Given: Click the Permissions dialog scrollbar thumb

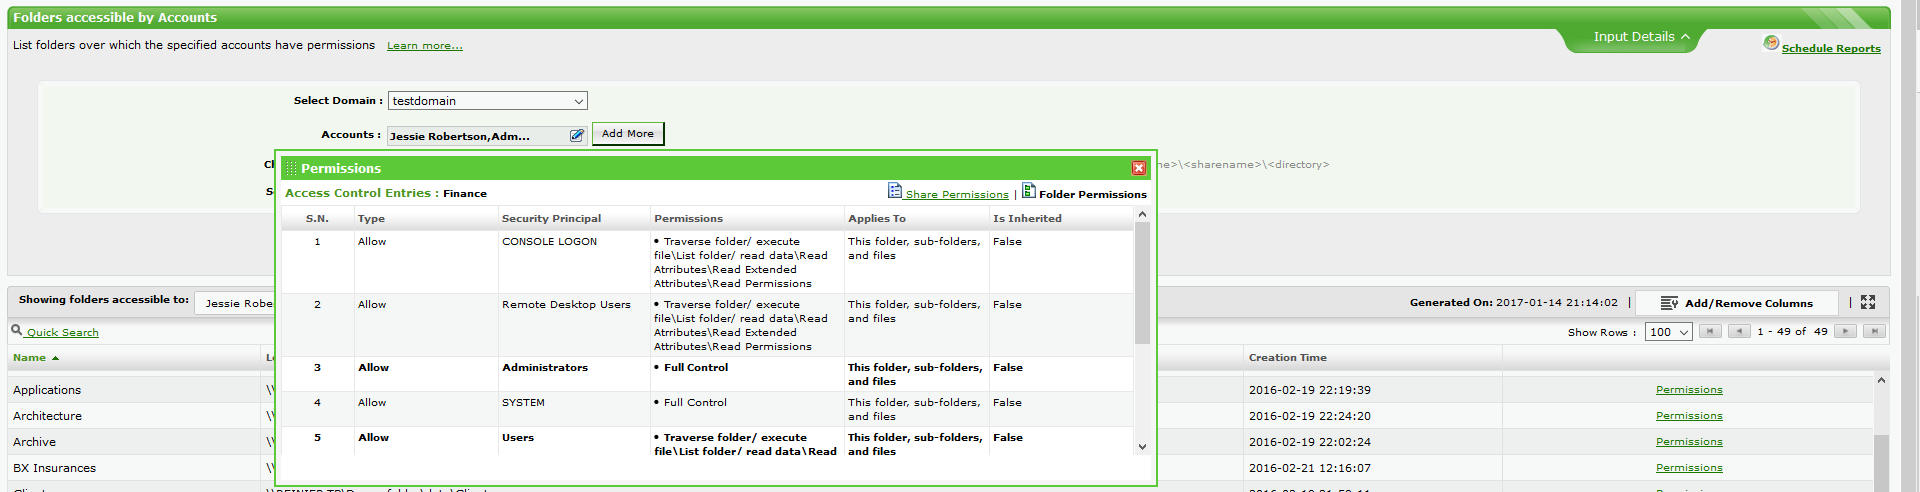Looking at the screenshot, I should 1142,282.
